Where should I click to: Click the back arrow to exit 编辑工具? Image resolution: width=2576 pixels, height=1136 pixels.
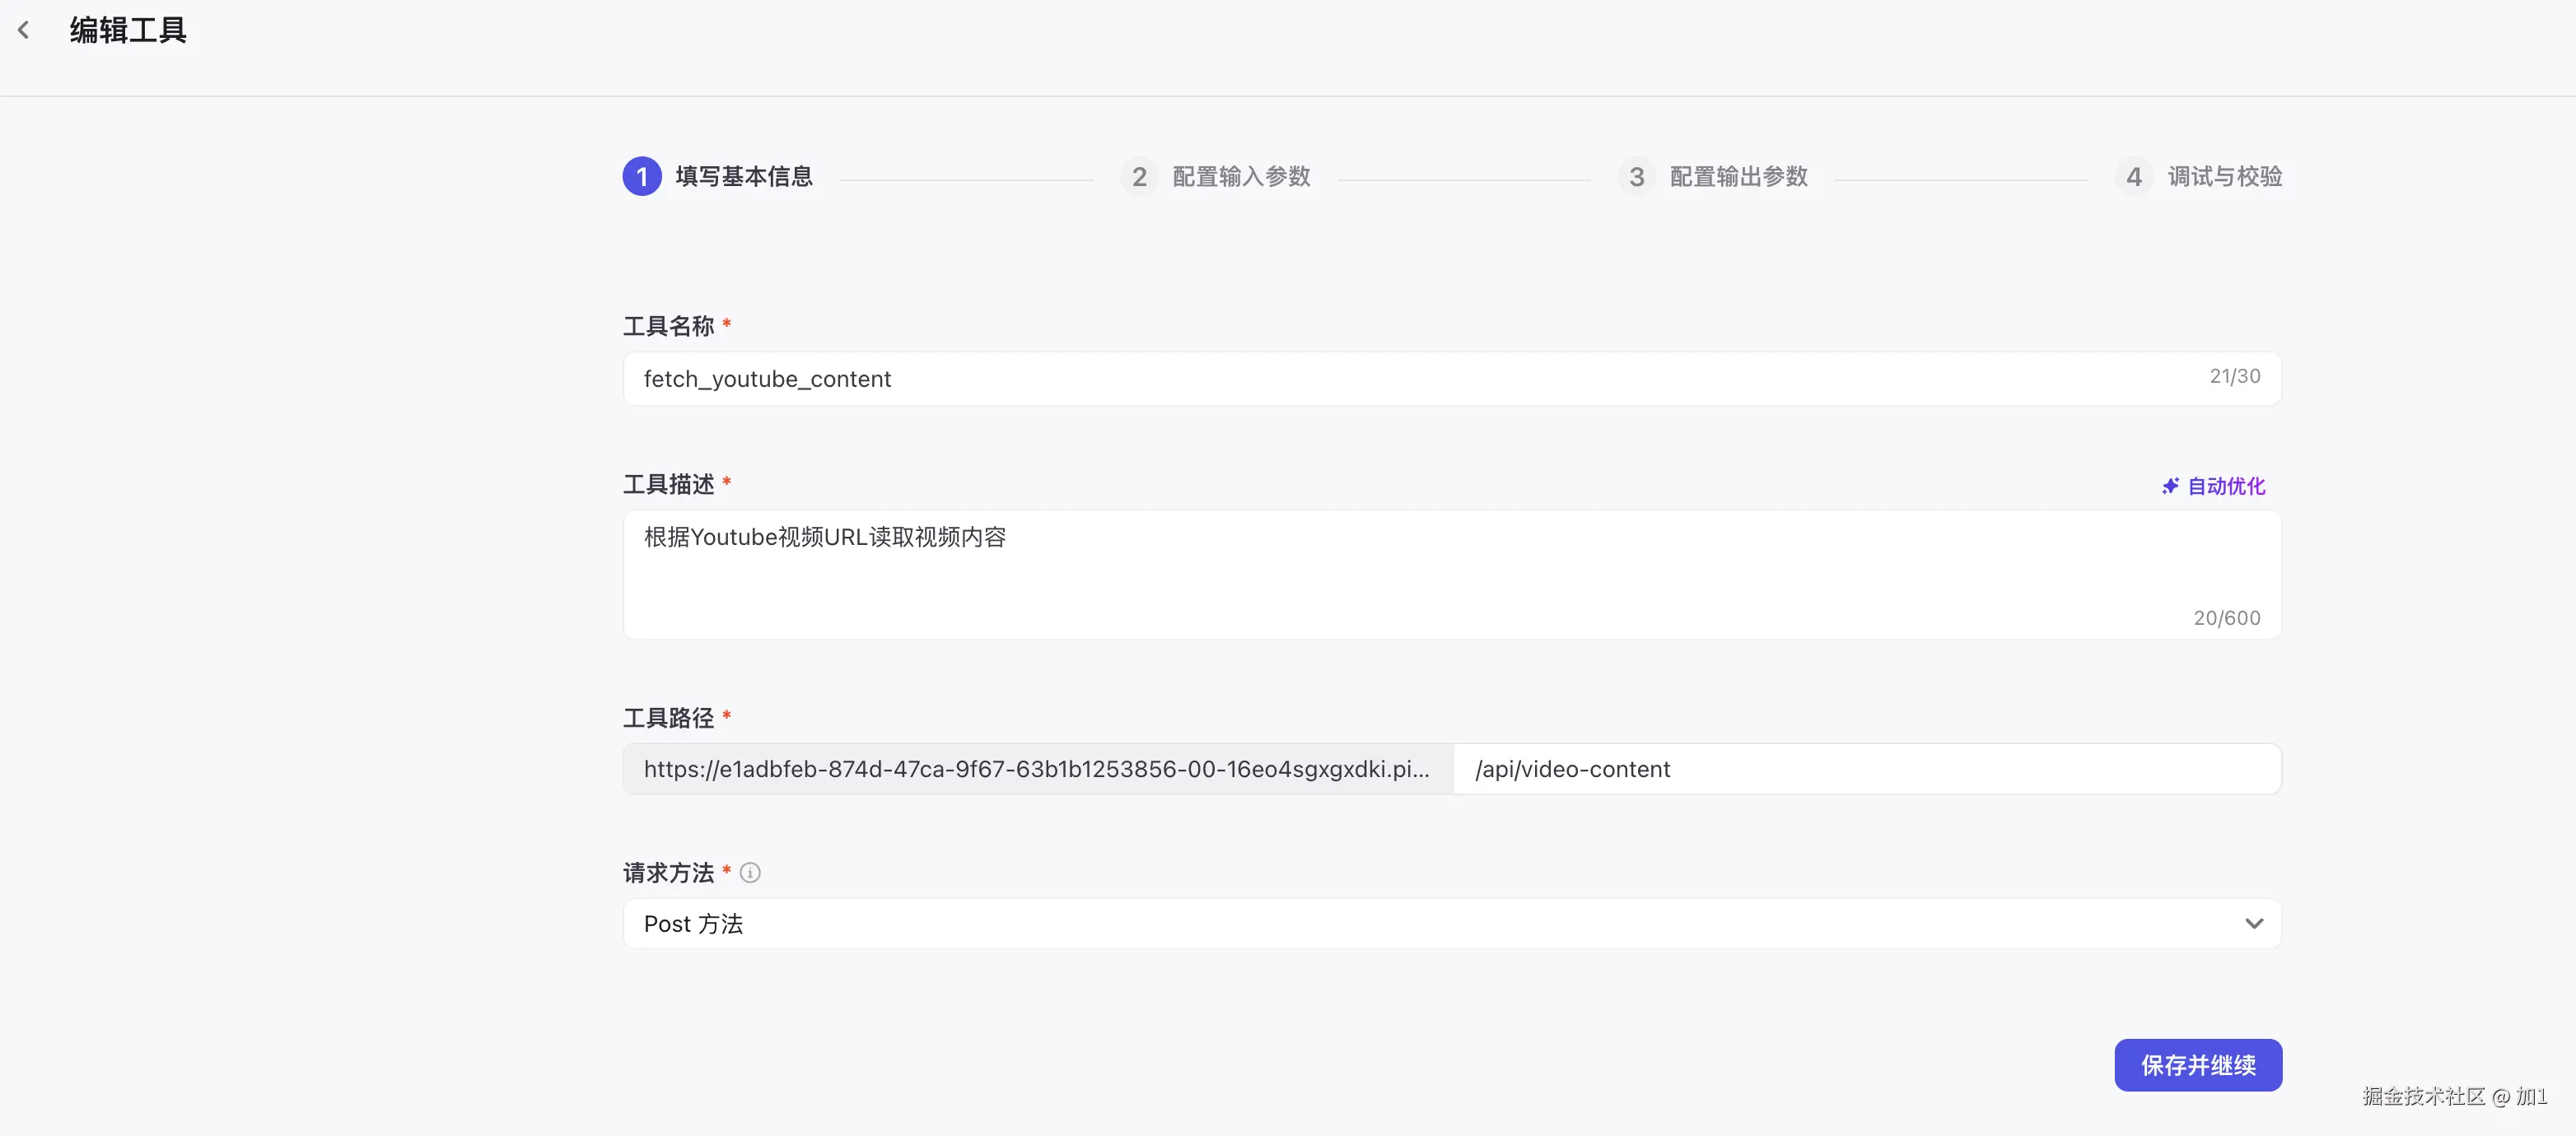[x=24, y=29]
